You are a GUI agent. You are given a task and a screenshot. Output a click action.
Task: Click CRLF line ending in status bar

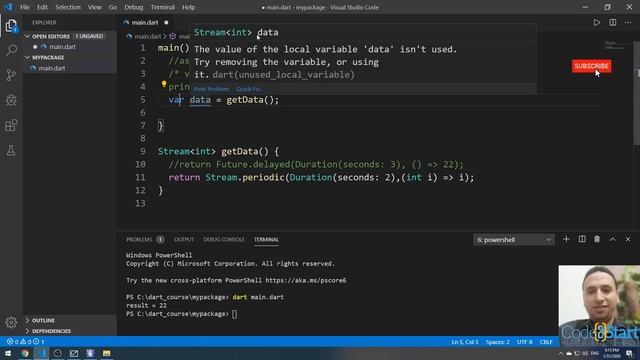click(x=546, y=342)
